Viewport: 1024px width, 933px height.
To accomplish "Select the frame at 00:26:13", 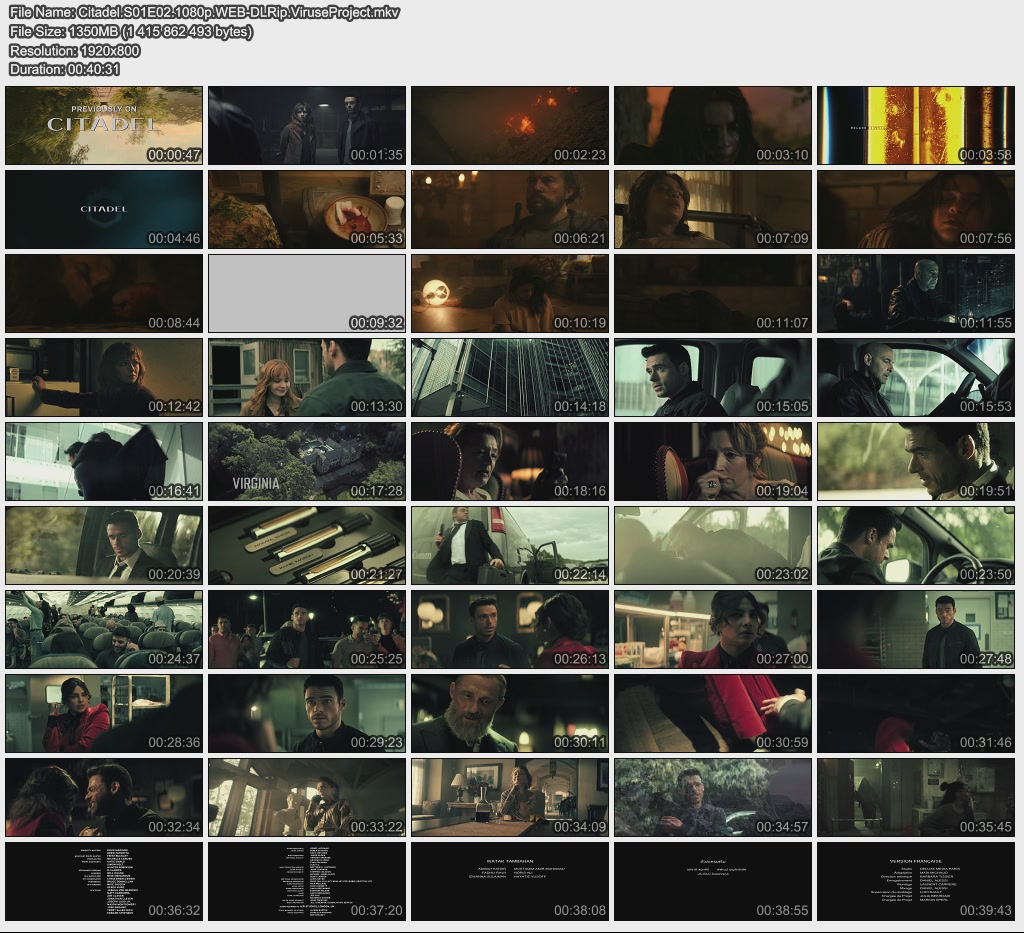I will (x=510, y=629).
